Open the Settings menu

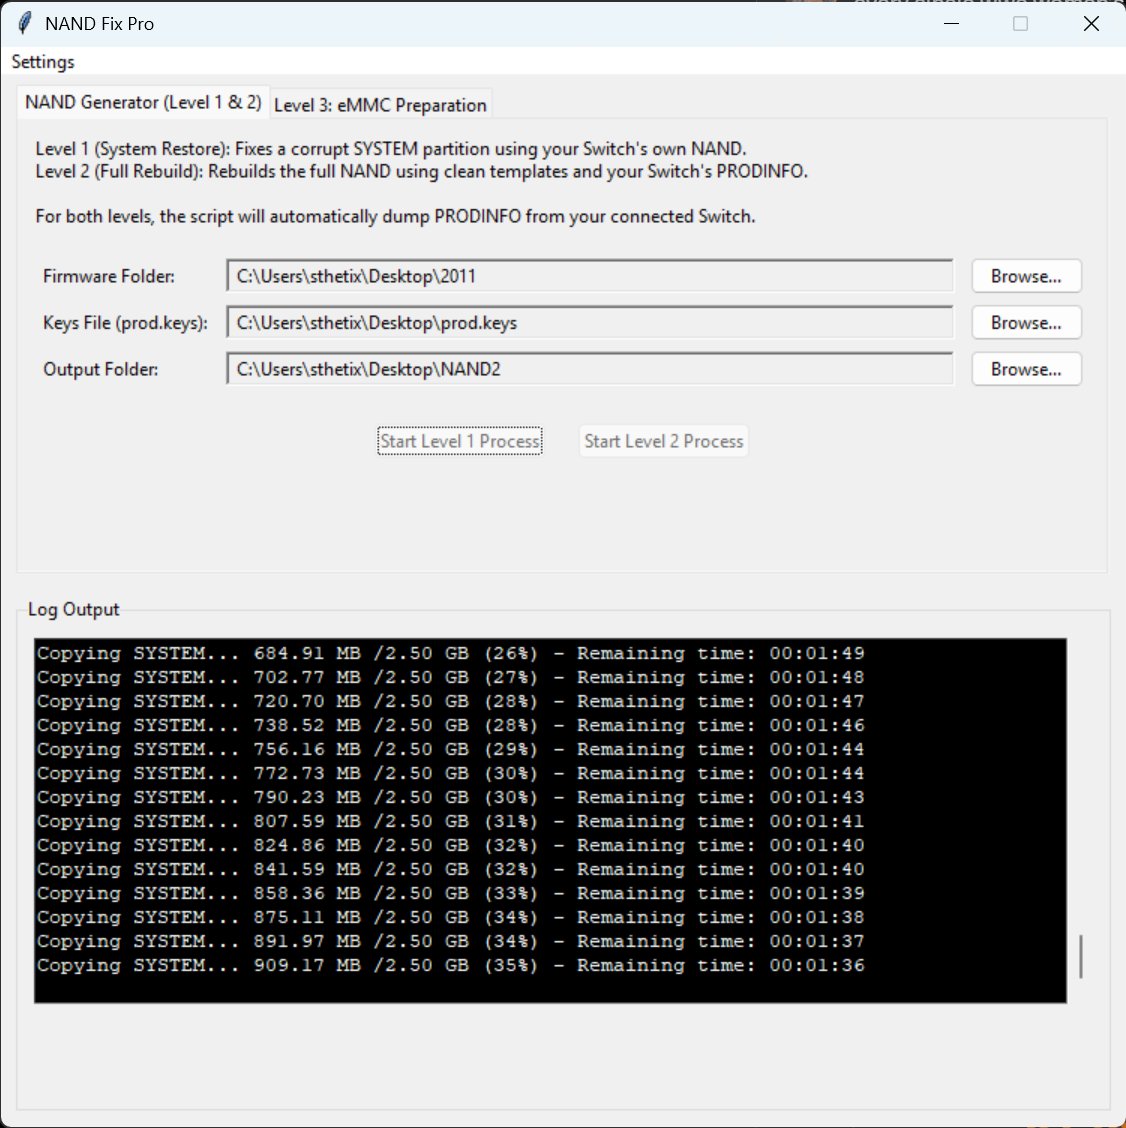click(43, 62)
